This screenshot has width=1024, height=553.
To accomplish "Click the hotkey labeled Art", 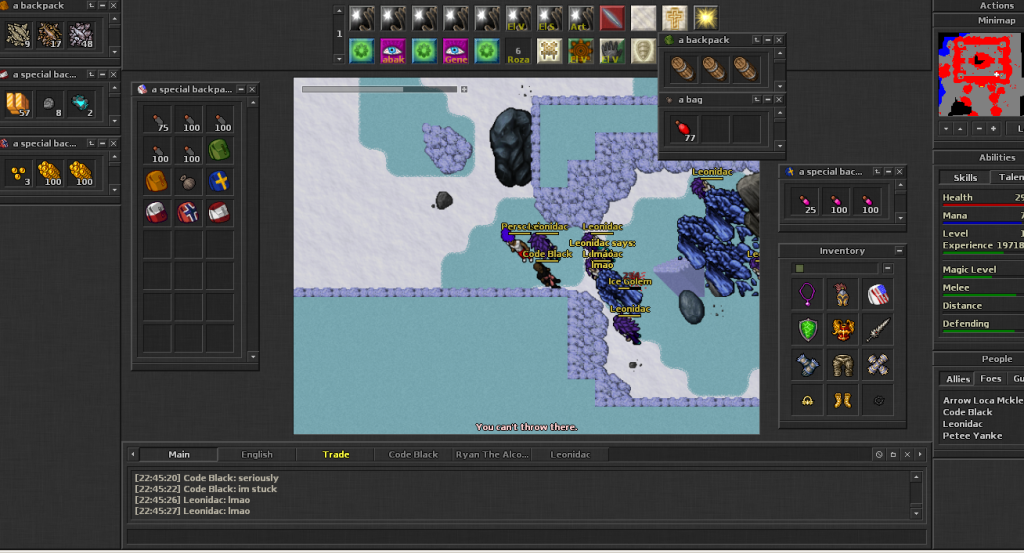I will [x=581, y=18].
